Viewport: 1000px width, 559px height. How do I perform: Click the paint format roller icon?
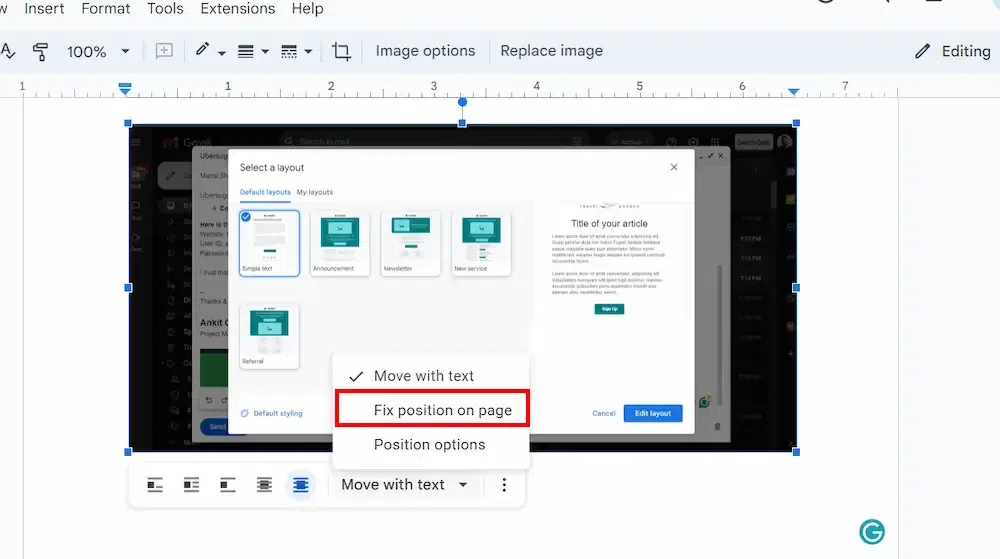[x=40, y=52]
